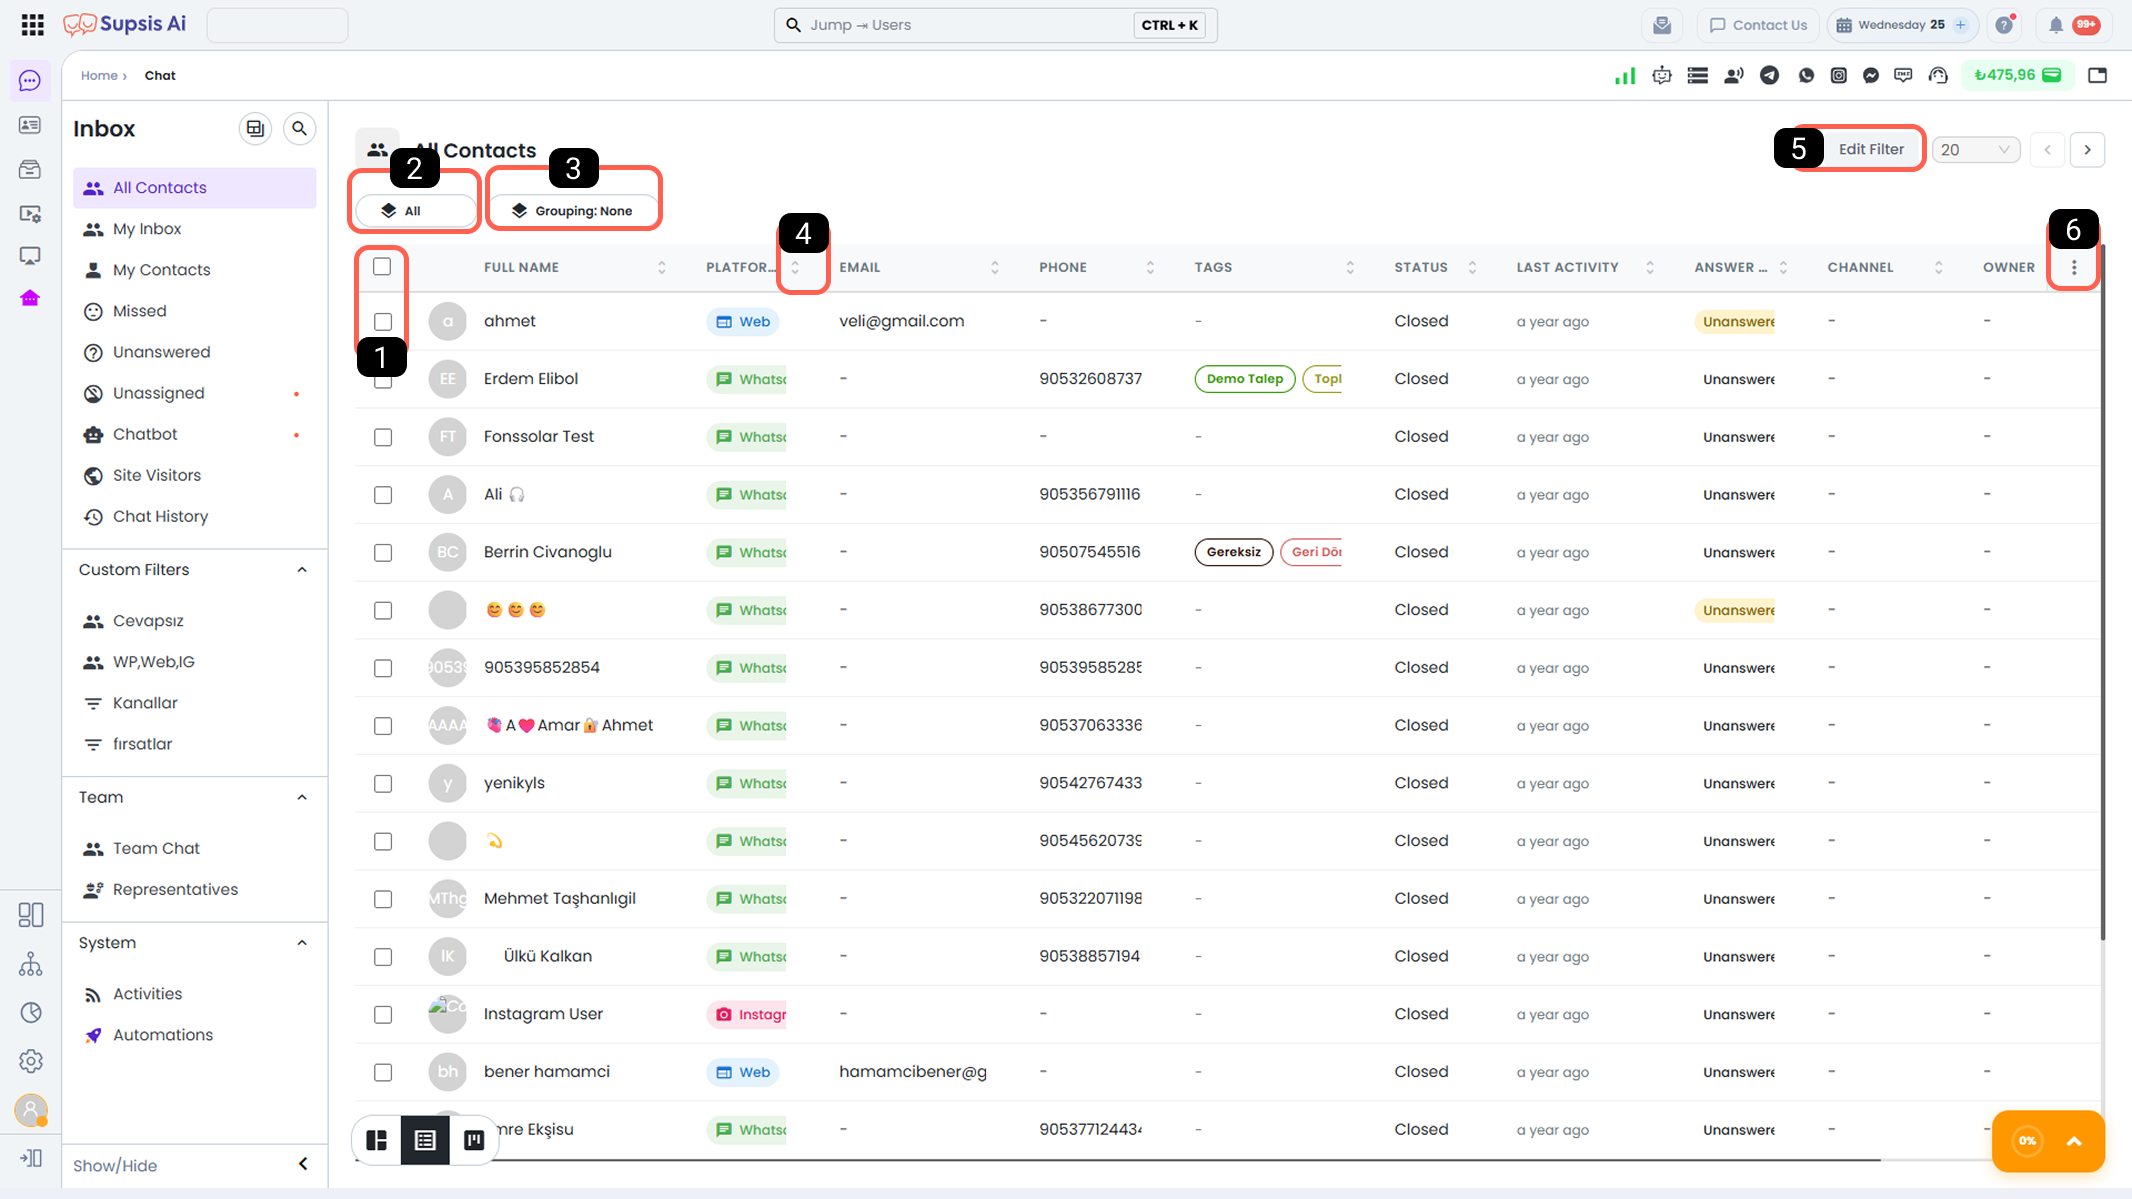Check the box for ahmet row
Image resolution: width=2132 pixels, height=1199 pixels.
point(383,321)
